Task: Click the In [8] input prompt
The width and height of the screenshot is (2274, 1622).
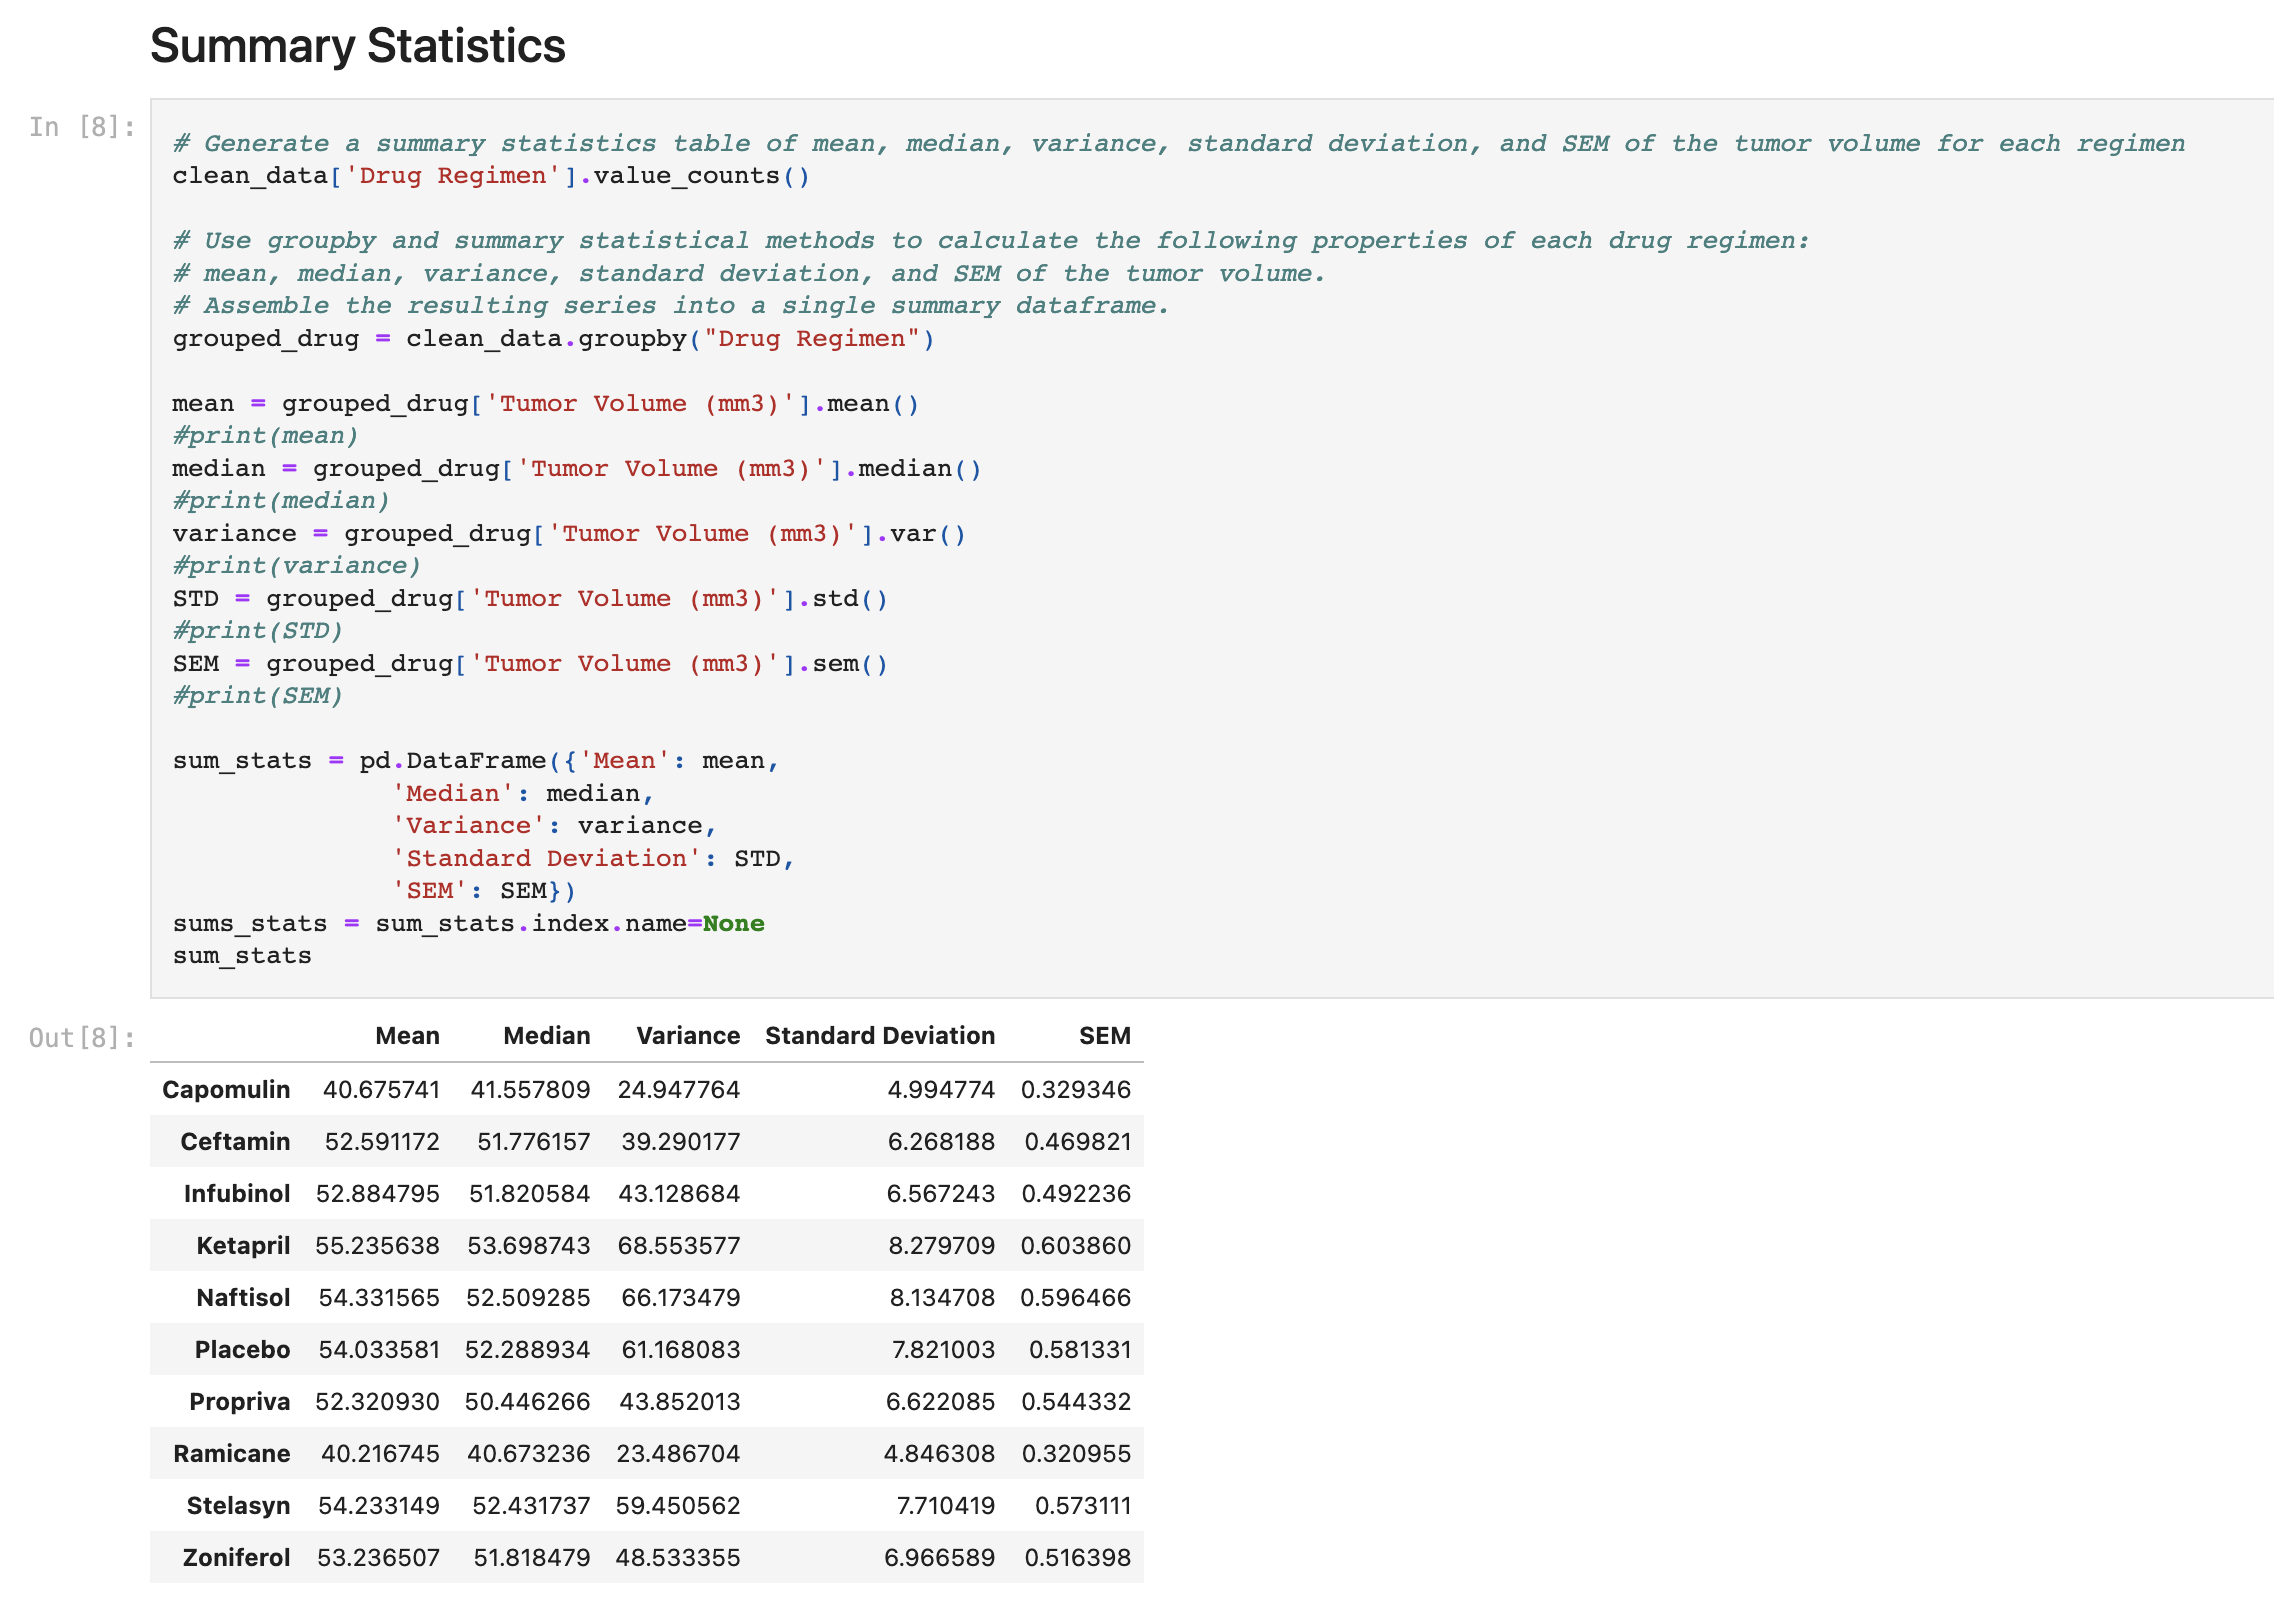Action: 82,127
